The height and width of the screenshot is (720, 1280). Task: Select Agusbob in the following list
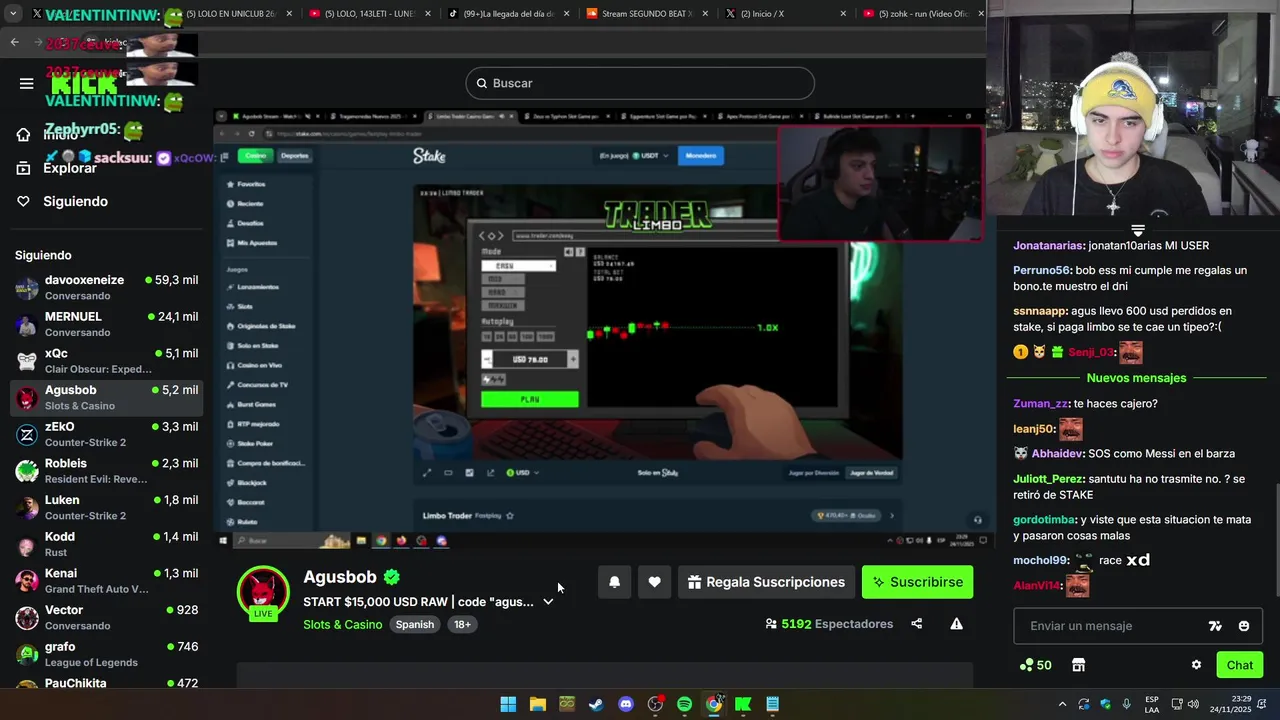click(x=105, y=397)
